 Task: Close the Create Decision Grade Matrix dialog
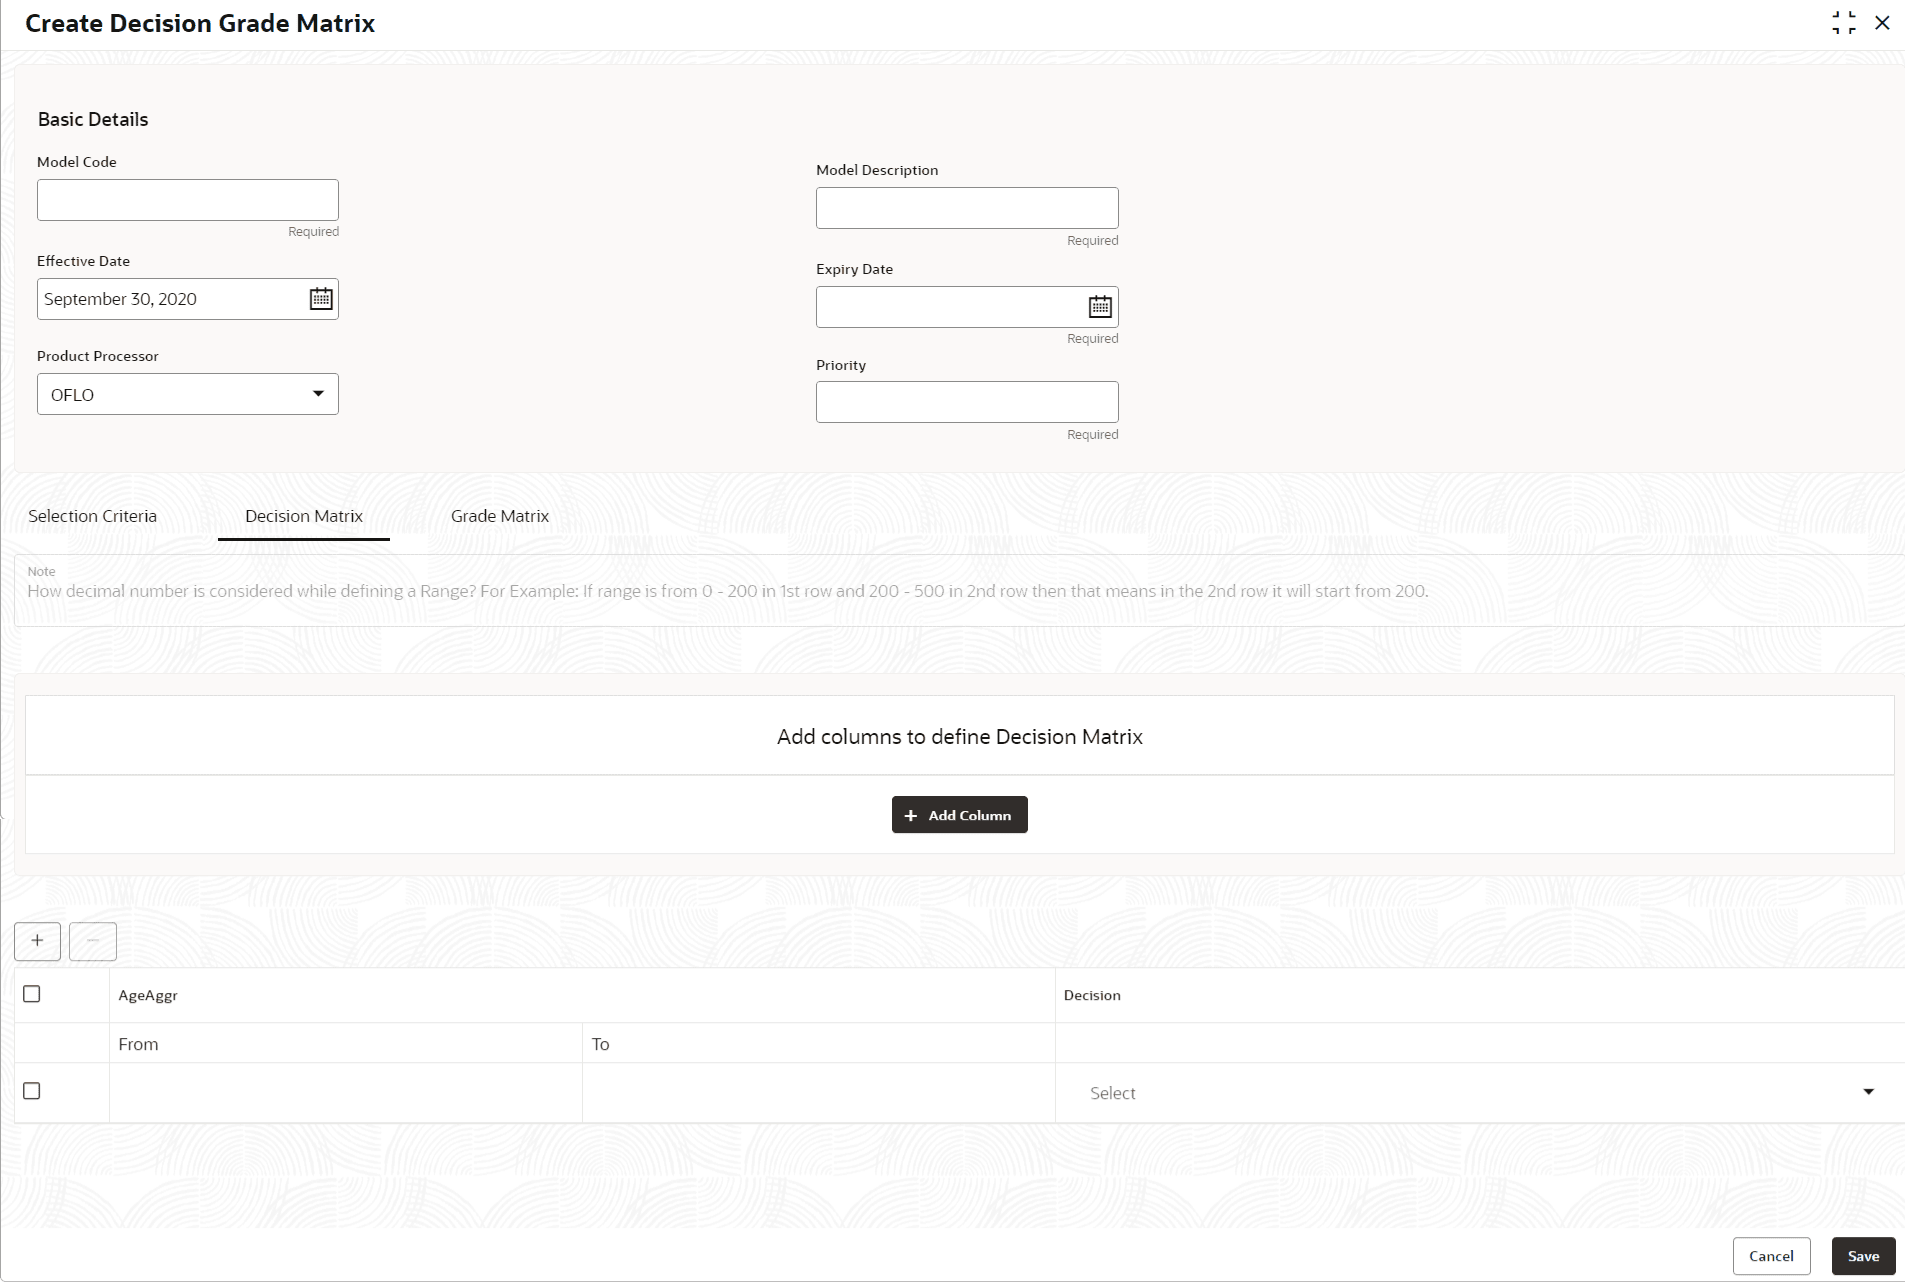point(1882,23)
